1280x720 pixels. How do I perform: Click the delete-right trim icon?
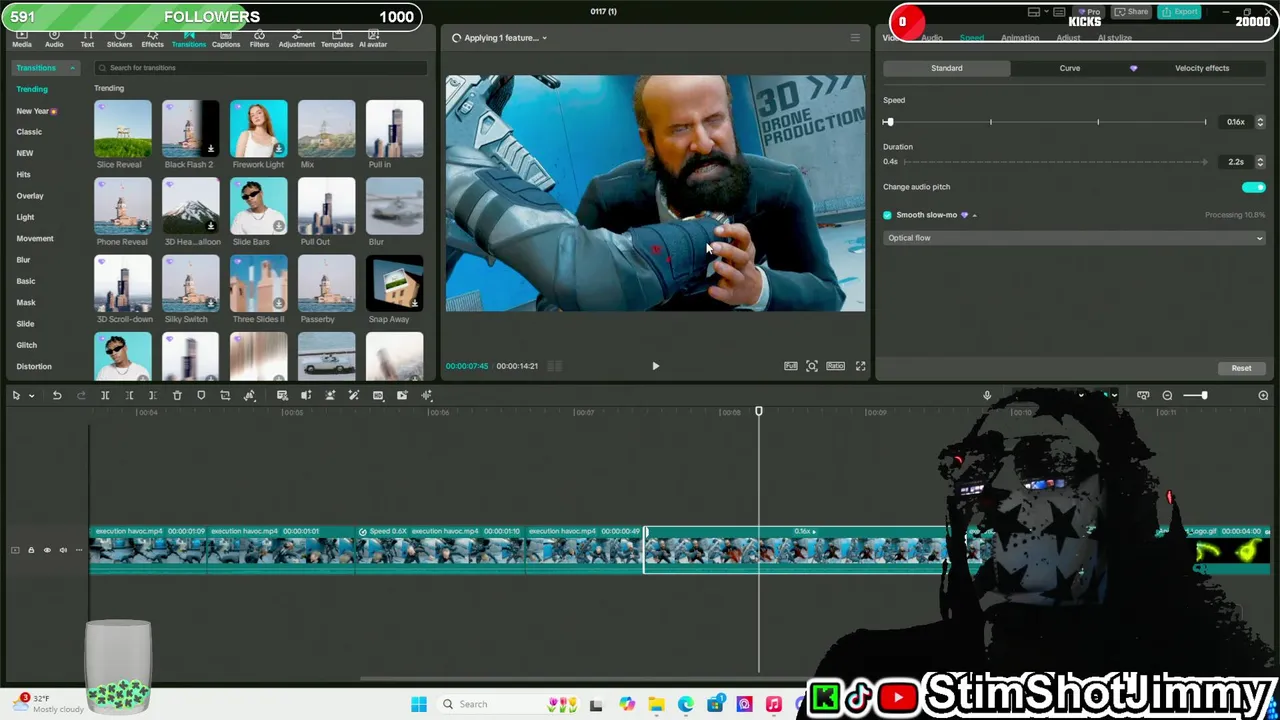[x=153, y=396]
